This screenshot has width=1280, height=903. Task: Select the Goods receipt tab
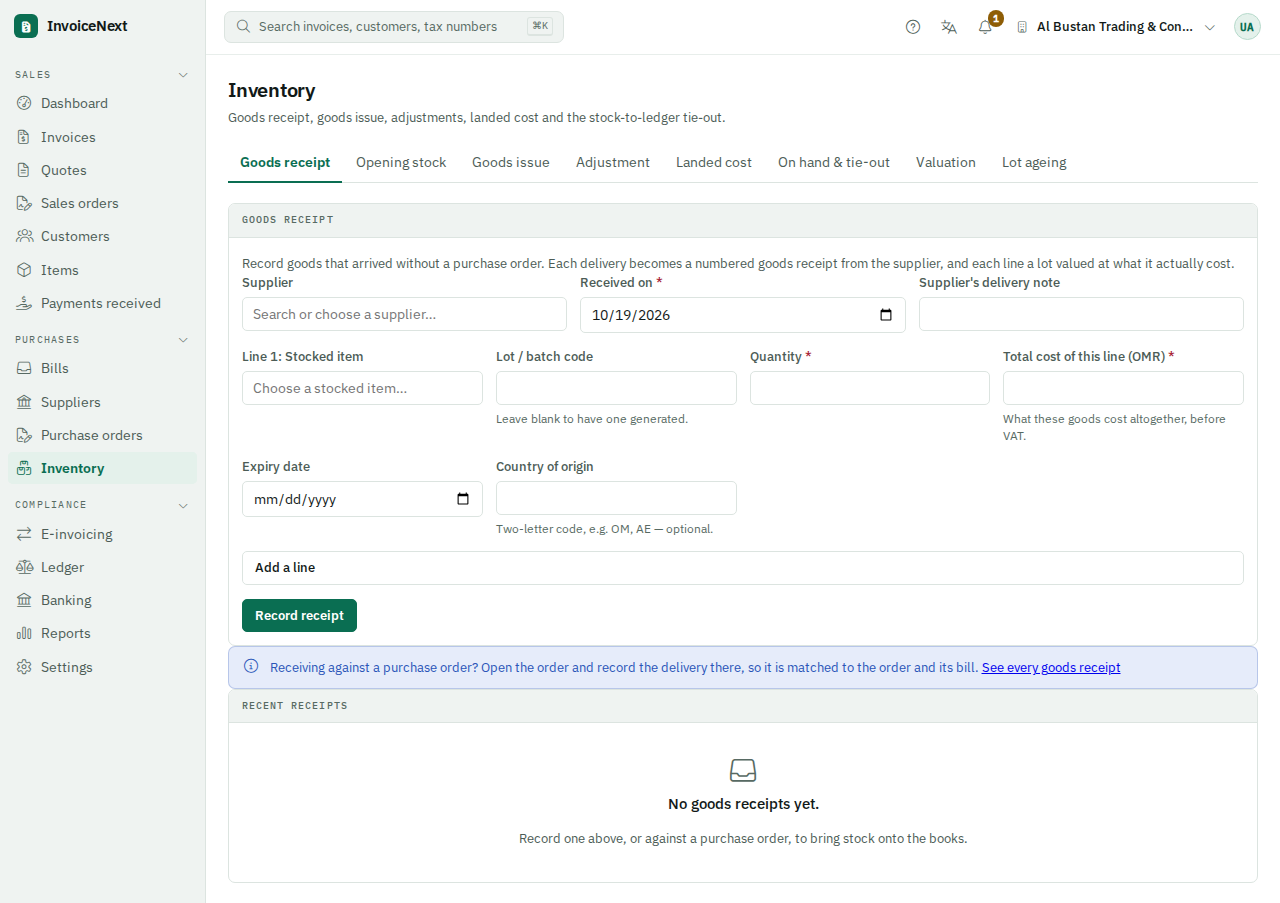tap(285, 162)
